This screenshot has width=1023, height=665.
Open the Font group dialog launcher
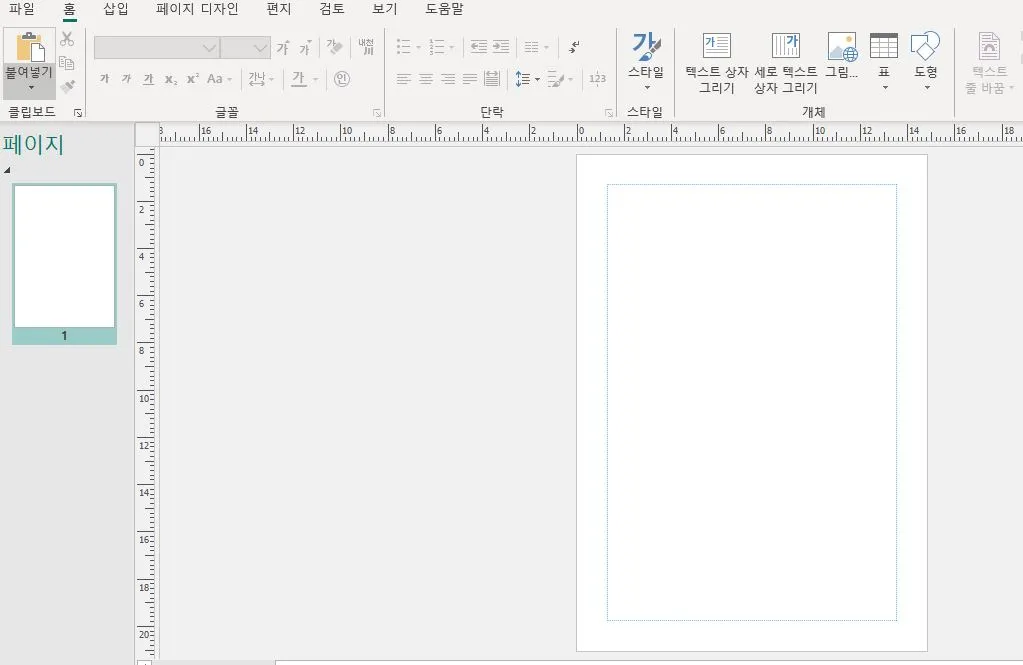[x=377, y=113]
